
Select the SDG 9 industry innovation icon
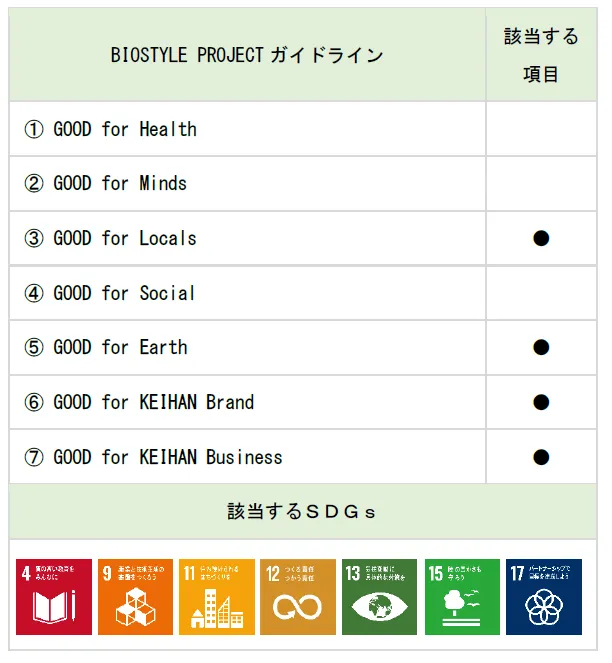point(135,597)
